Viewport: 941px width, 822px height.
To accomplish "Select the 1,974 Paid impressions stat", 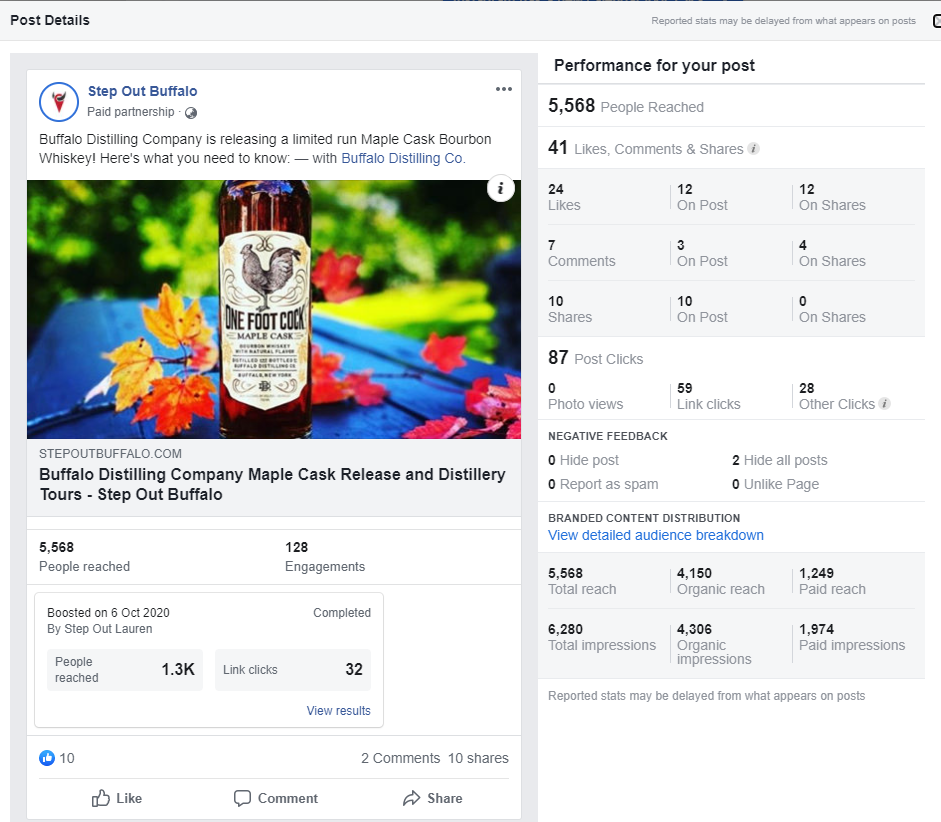I will [x=852, y=637].
